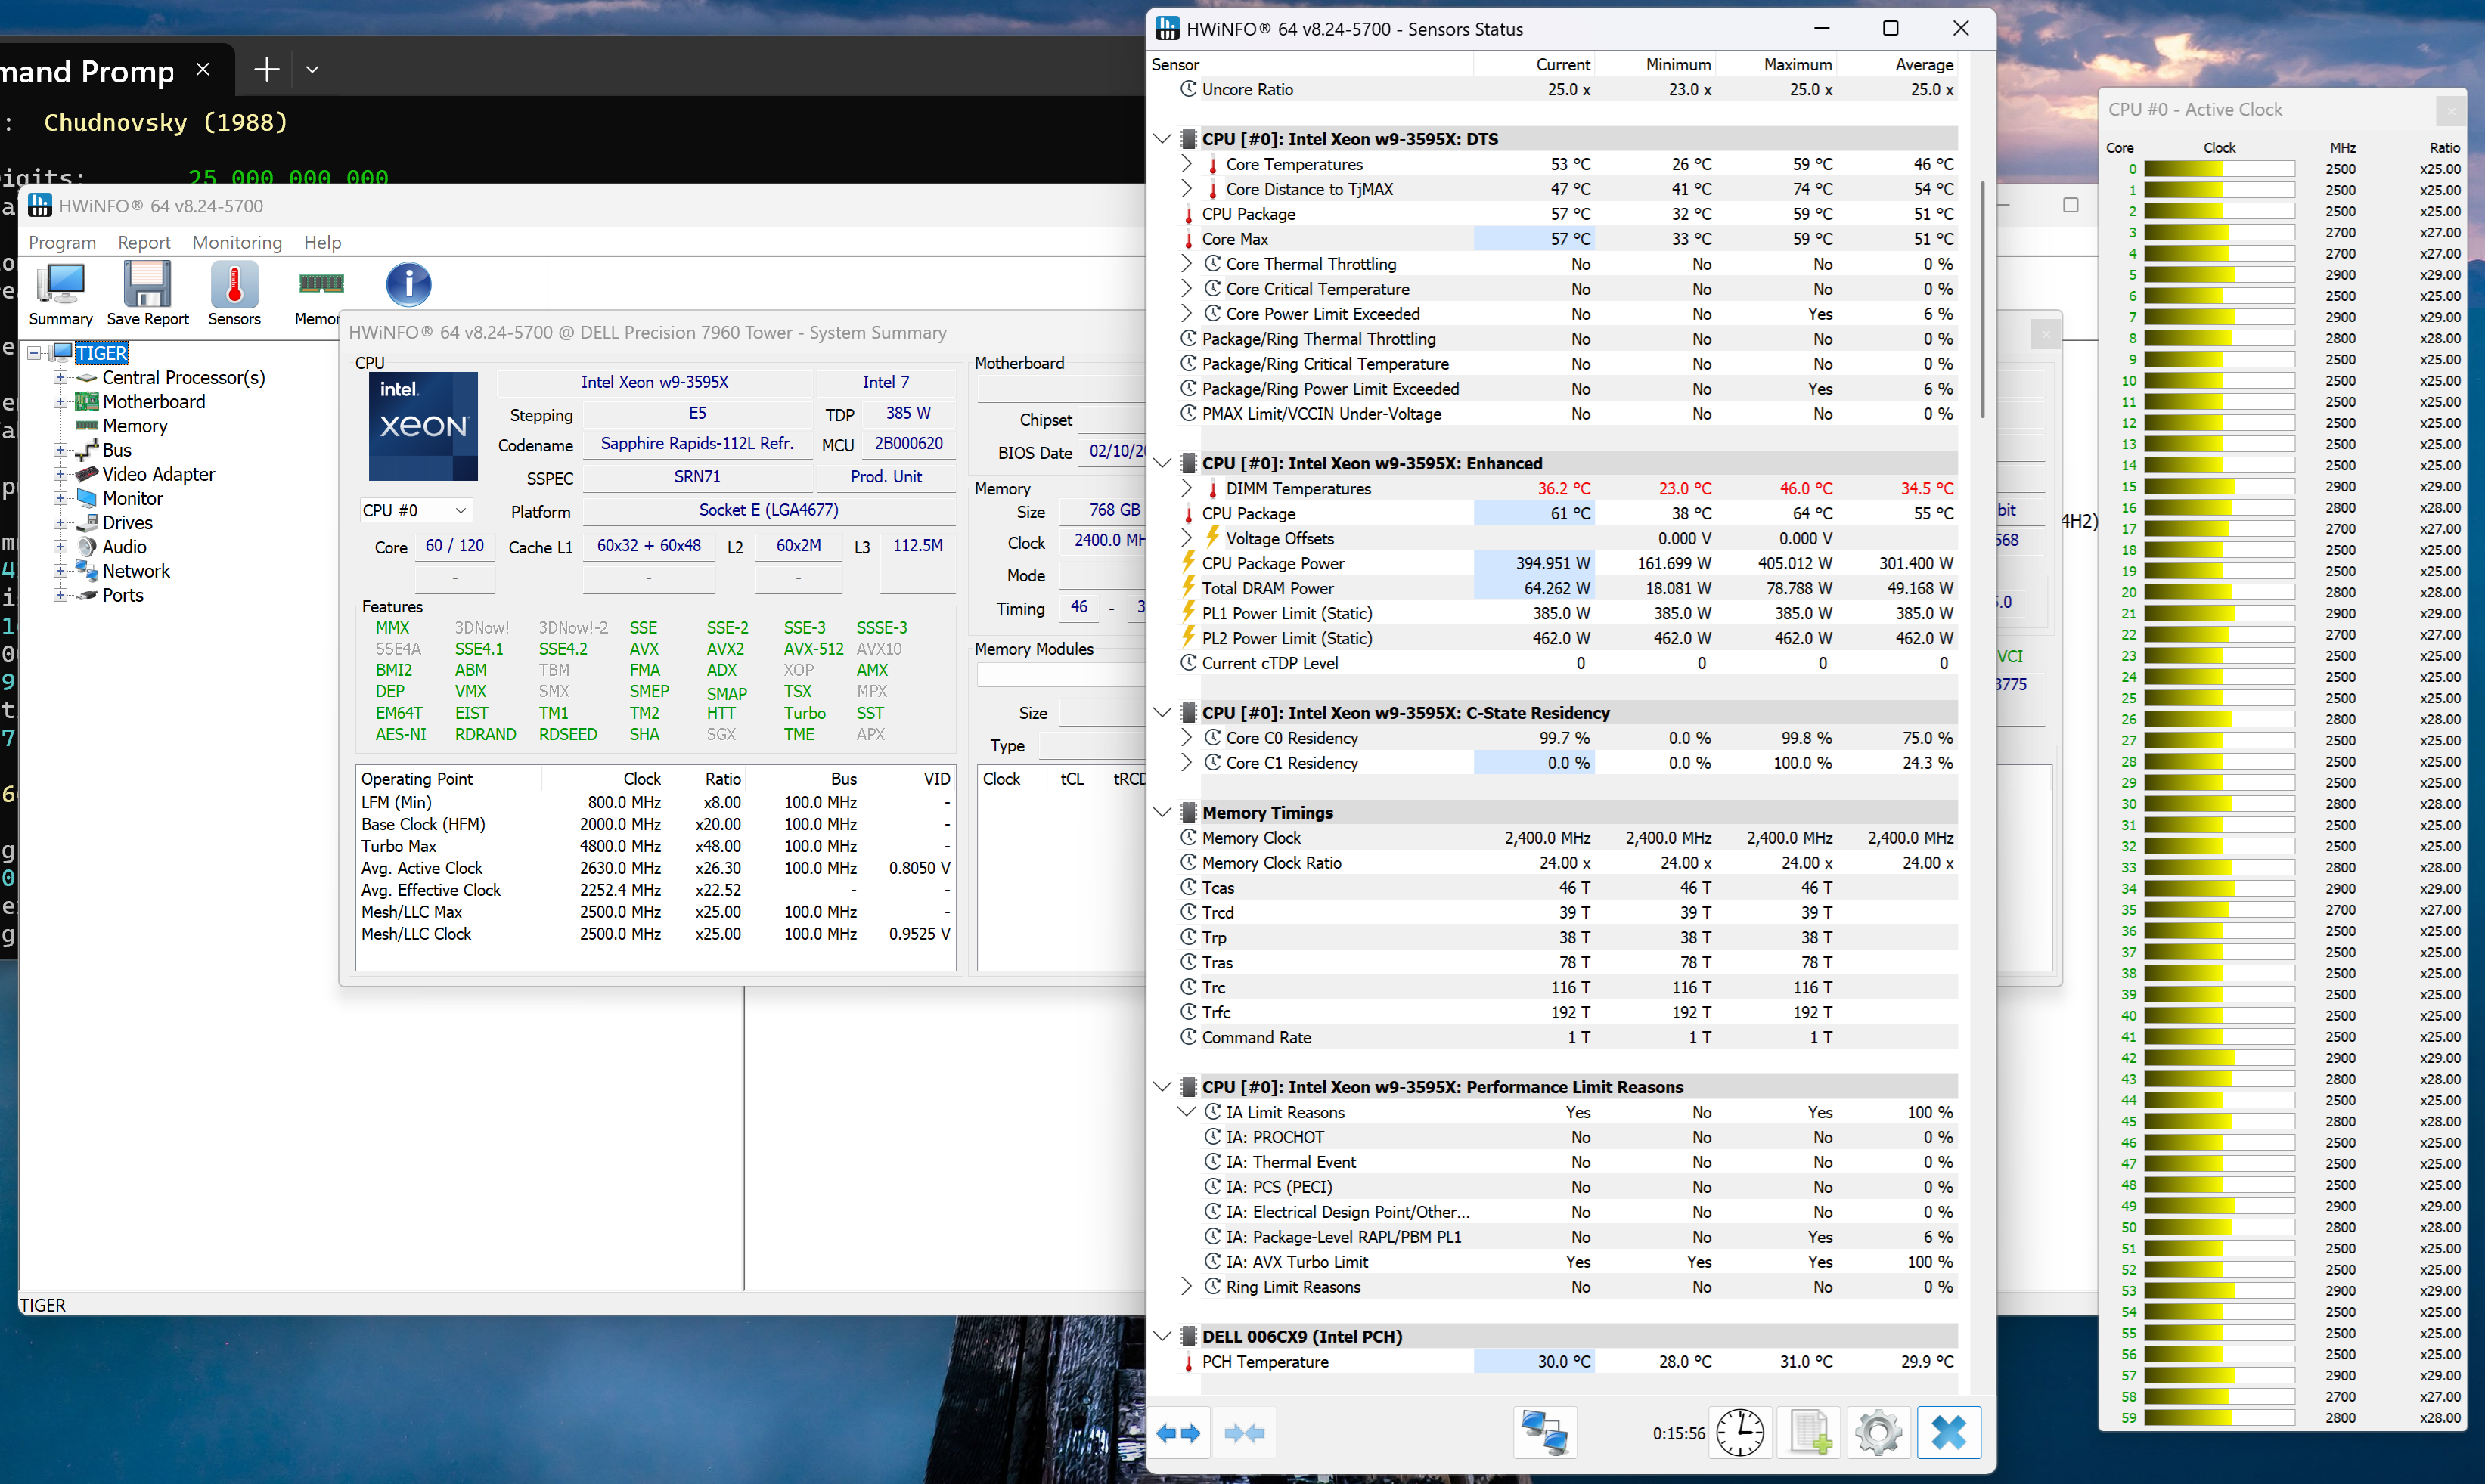Image resolution: width=2485 pixels, height=1484 pixels.
Task: Click HWiNFO logo in main window title bar
Action: point(40,206)
